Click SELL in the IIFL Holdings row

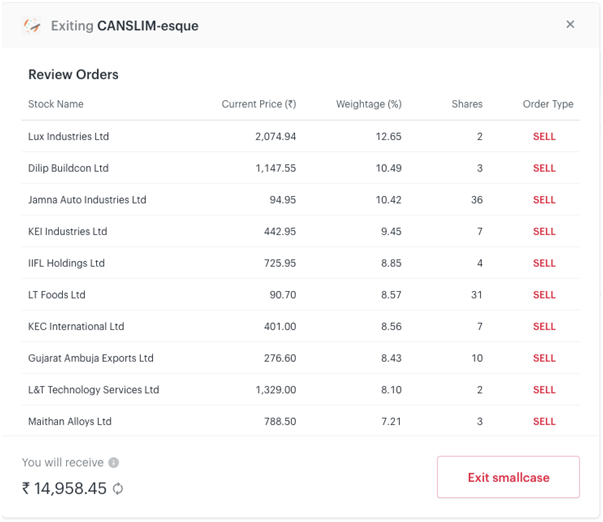tap(544, 263)
